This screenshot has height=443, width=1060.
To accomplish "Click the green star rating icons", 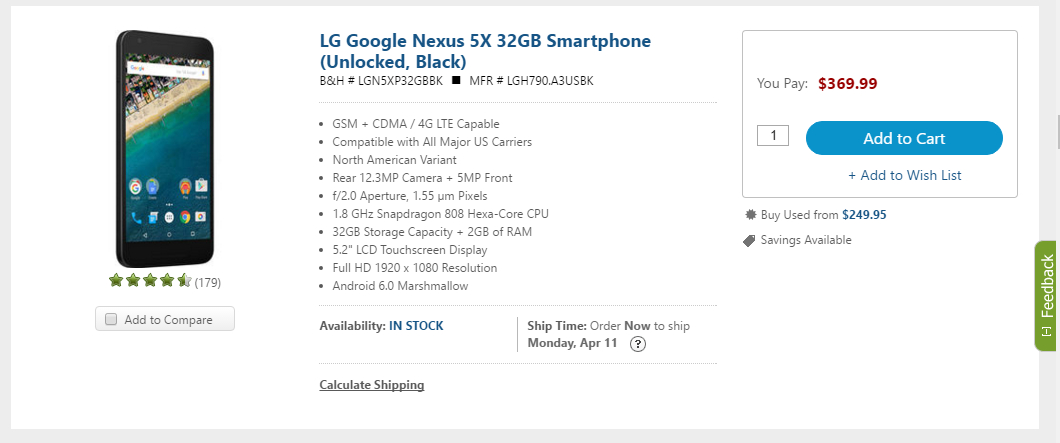I will [x=150, y=280].
